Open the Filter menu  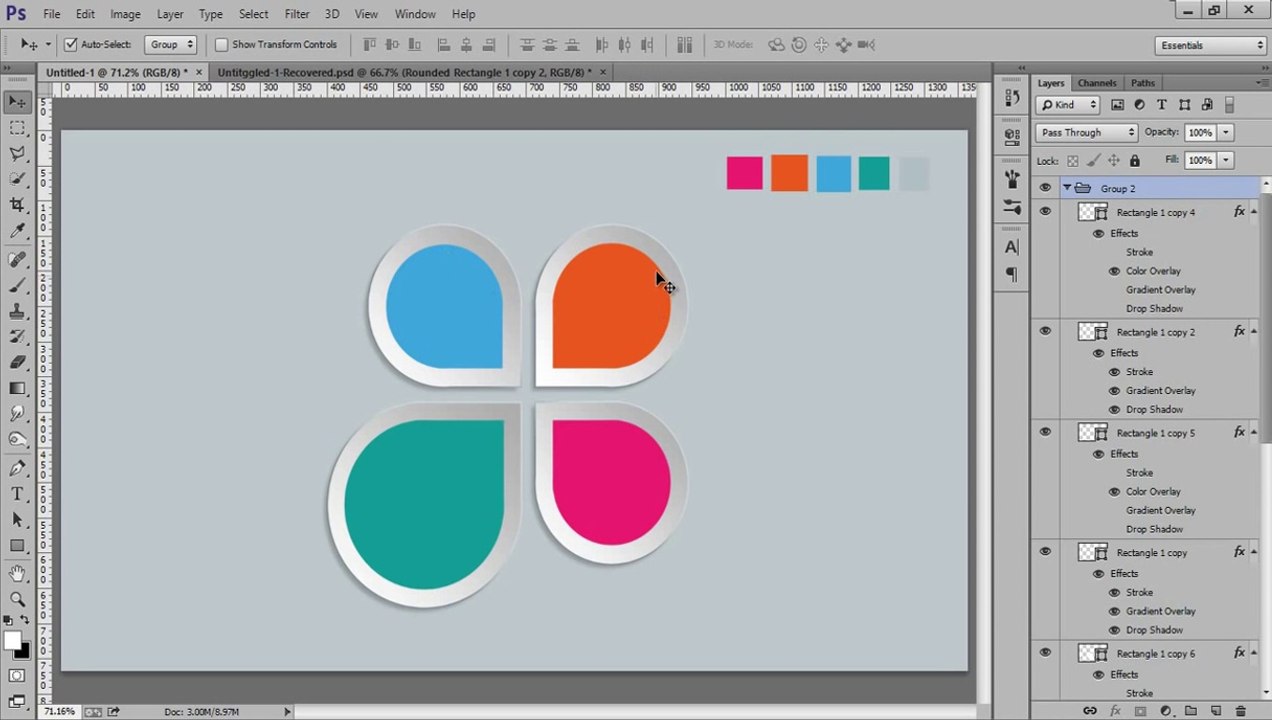(297, 14)
